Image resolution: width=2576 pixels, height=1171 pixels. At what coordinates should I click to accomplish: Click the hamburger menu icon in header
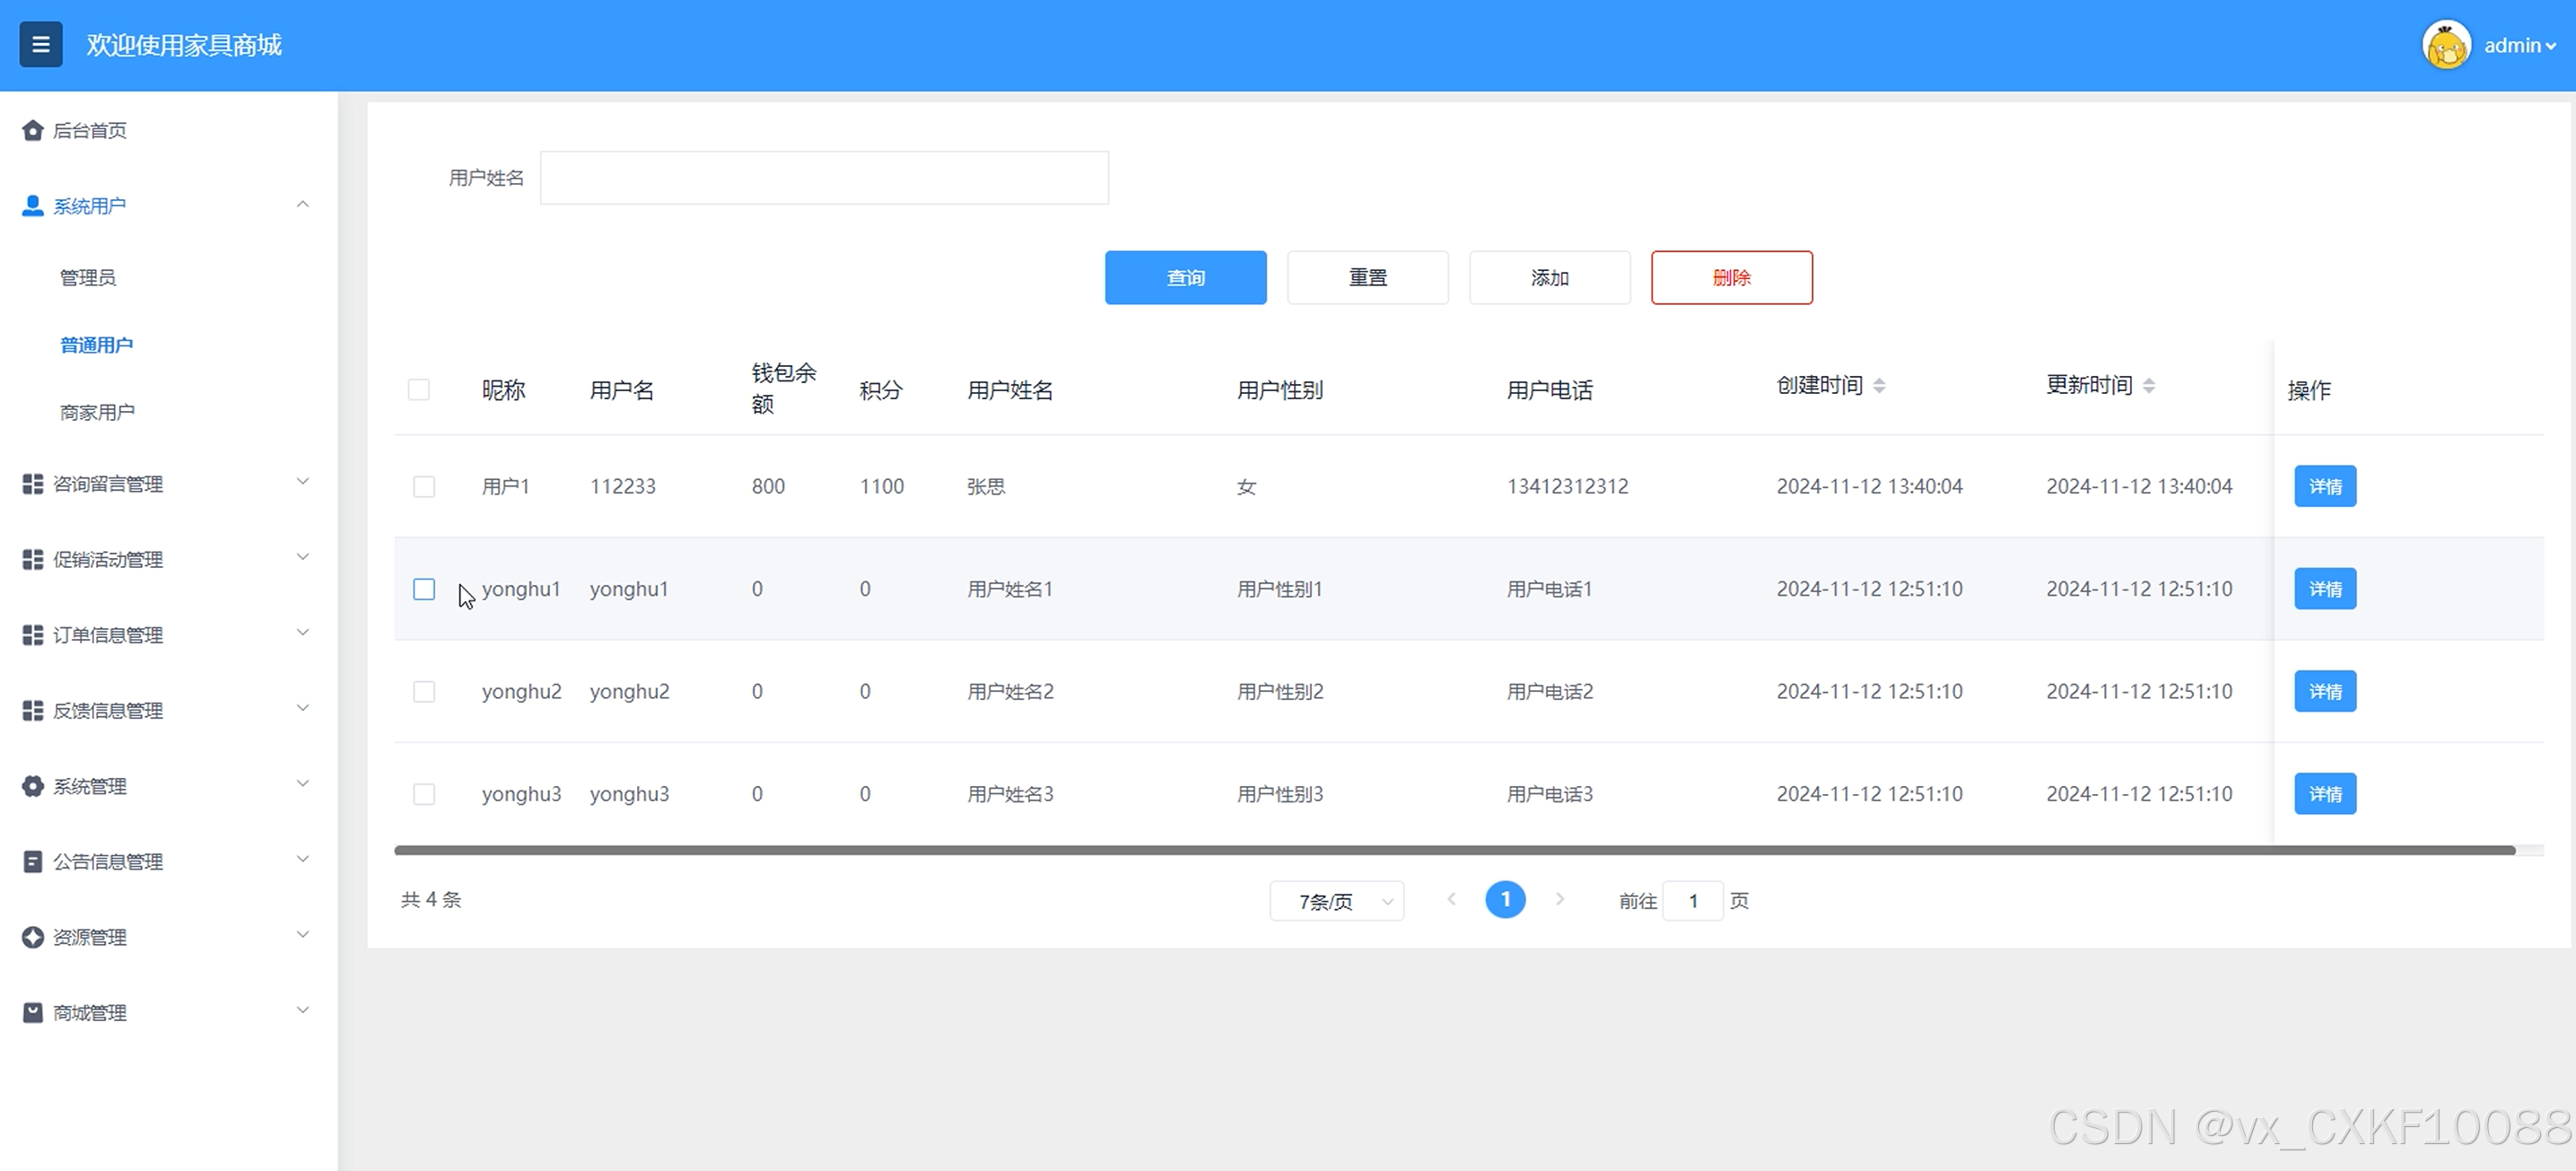pyautogui.click(x=41, y=45)
